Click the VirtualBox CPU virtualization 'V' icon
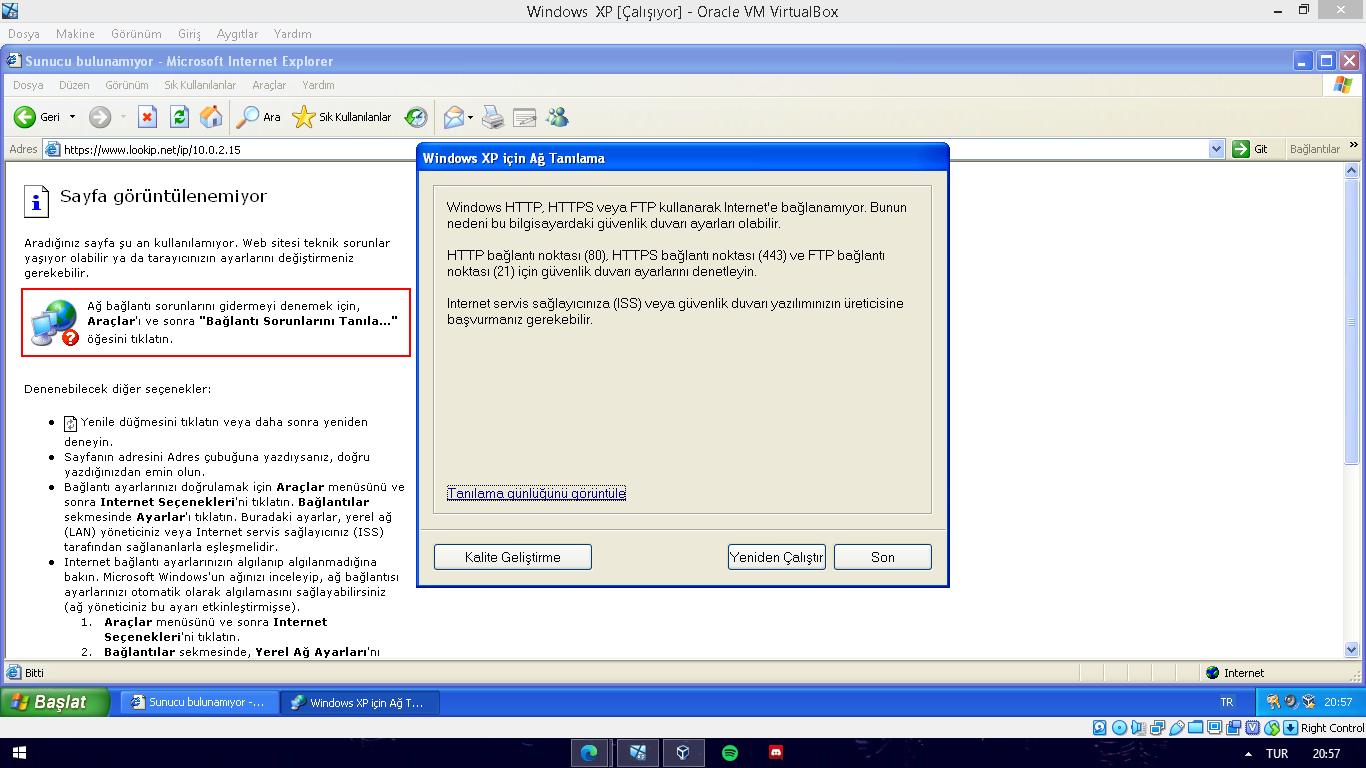 click(x=1253, y=728)
